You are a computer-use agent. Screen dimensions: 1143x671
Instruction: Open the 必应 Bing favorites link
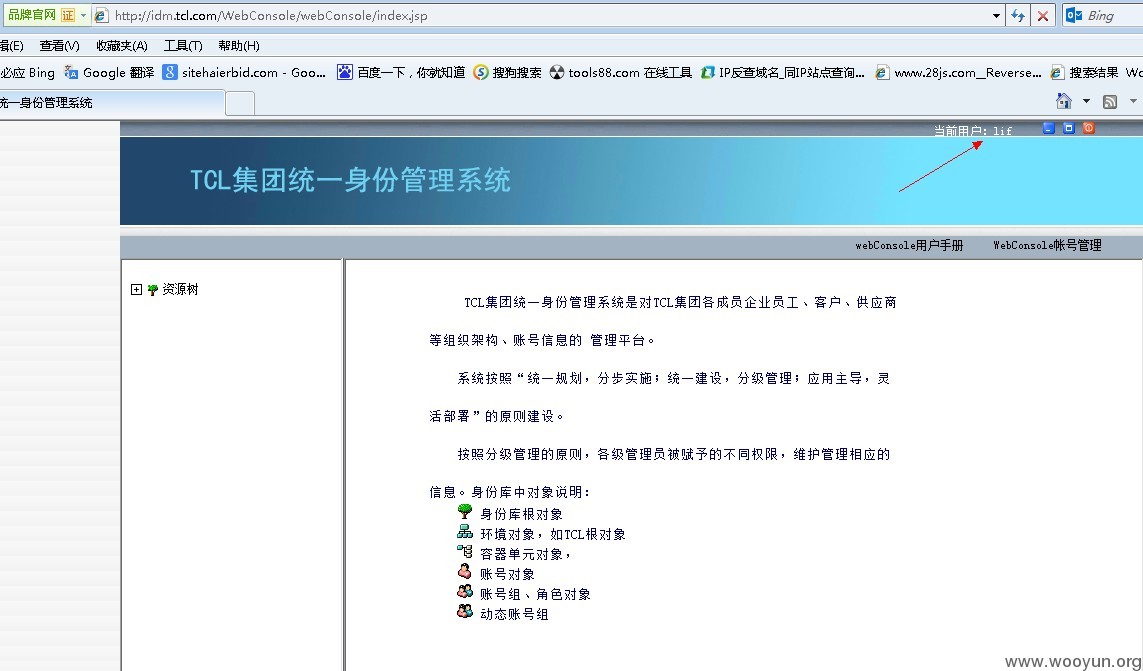pos(28,72)
